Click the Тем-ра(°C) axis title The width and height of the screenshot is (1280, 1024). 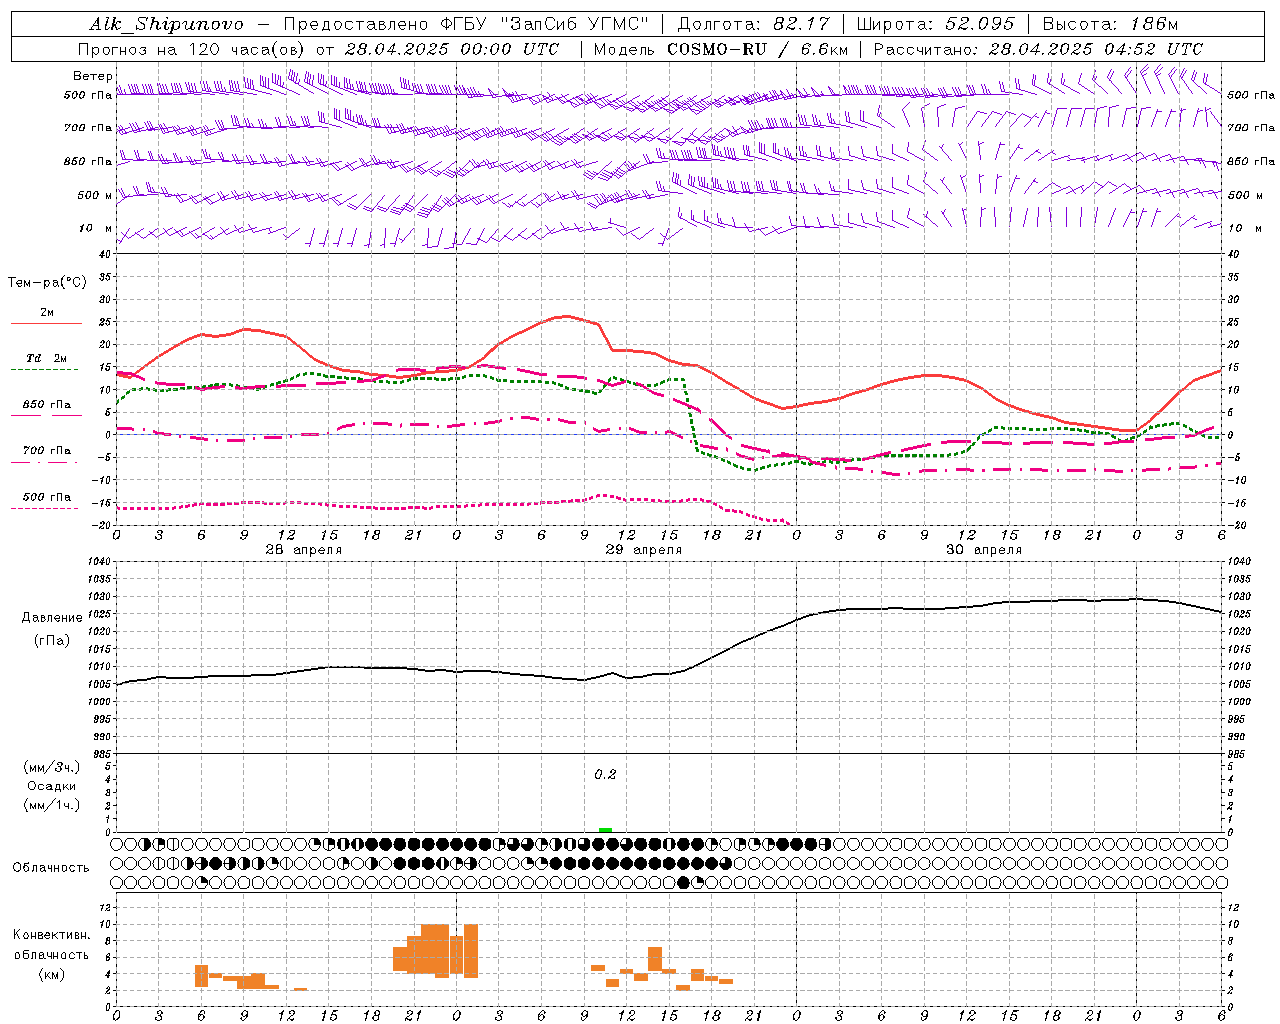point(47,283)
